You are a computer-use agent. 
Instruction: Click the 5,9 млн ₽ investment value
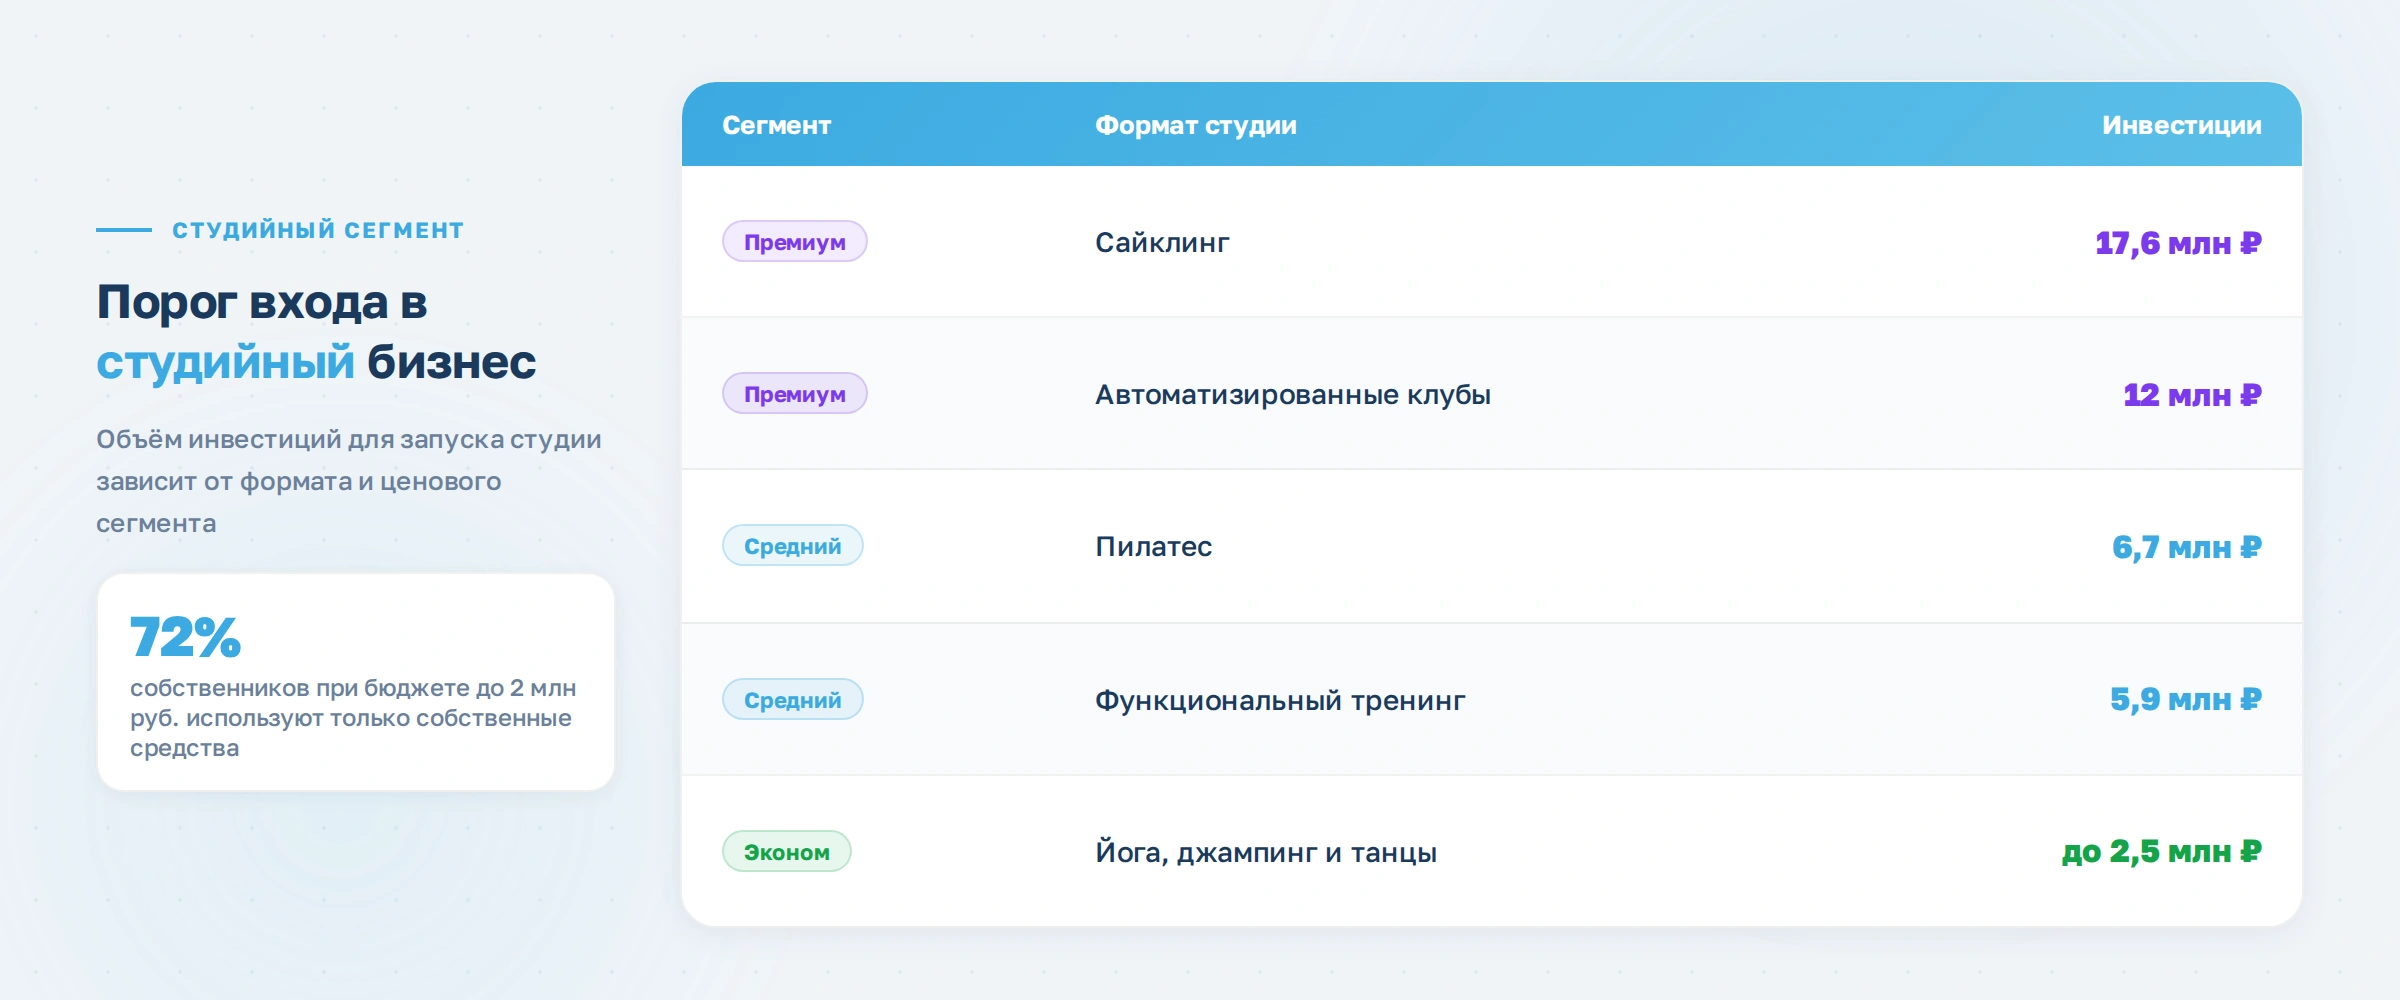(2185, 699)
